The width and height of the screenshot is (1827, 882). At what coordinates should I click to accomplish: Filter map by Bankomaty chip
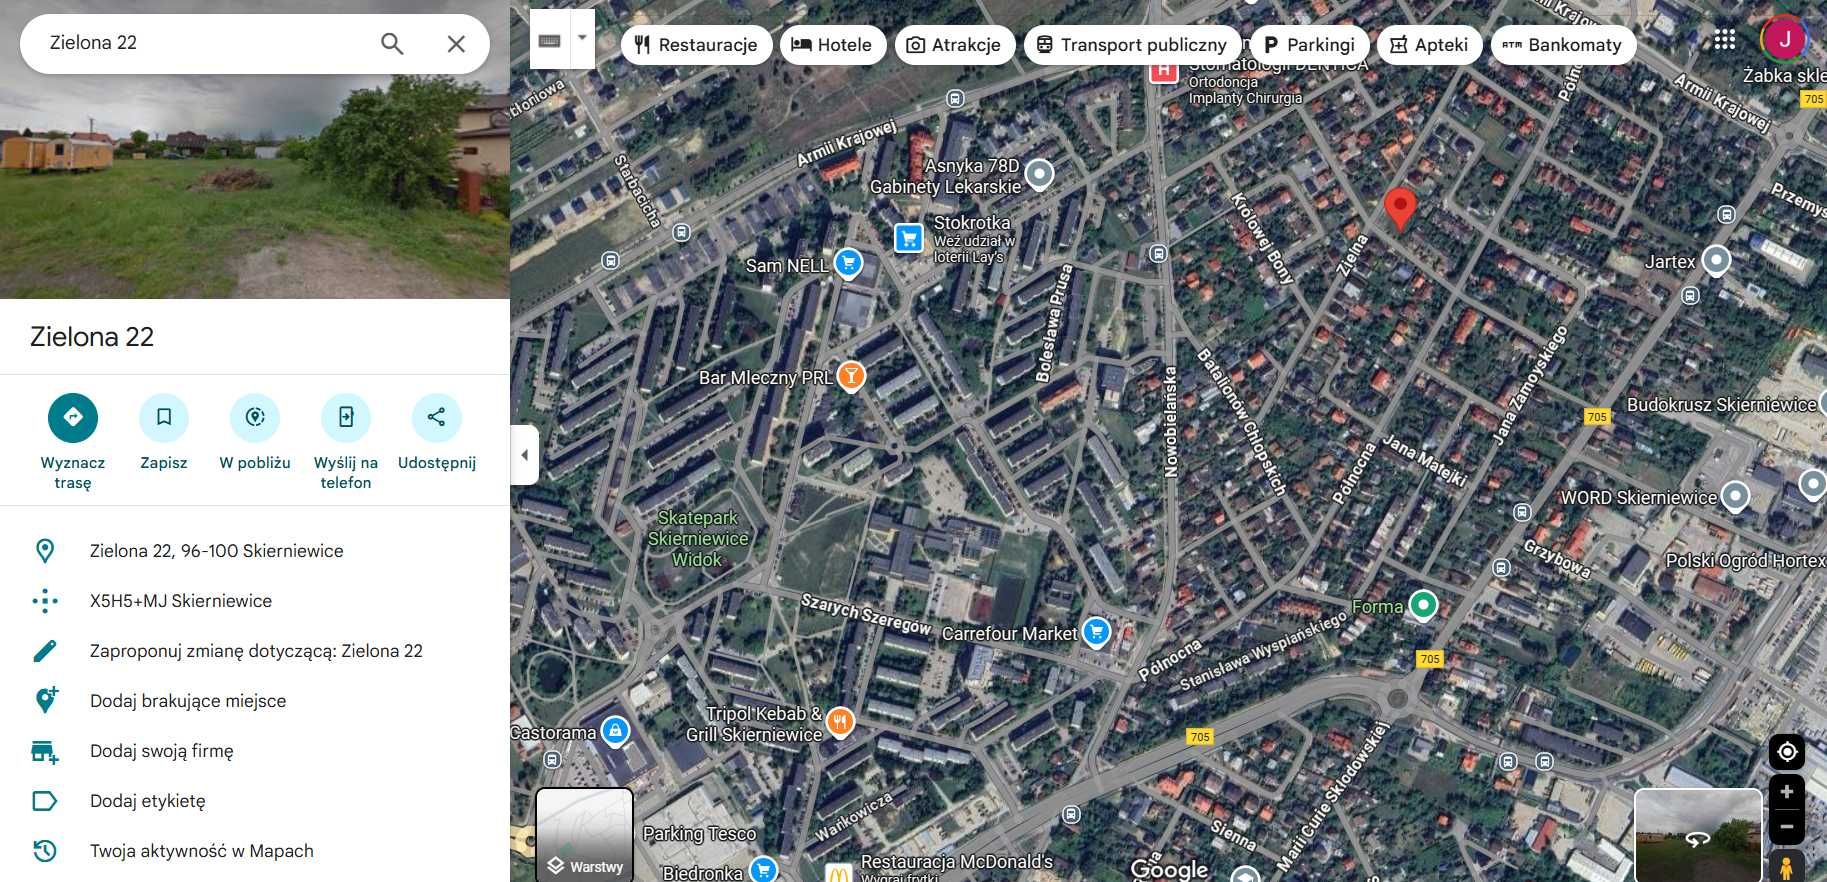(x=1563, y=45)
